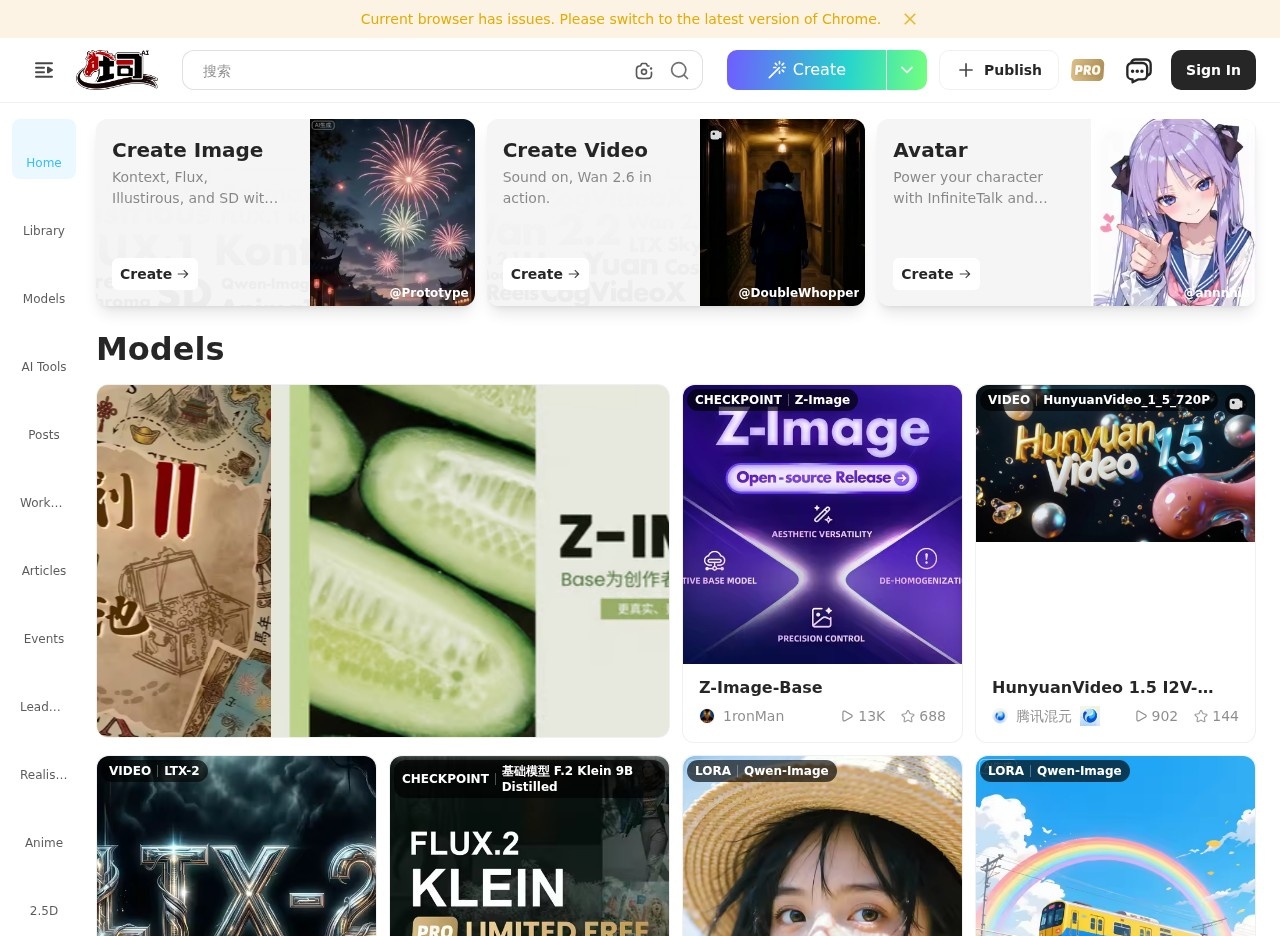Click the site logo in the header

coord(117,70)
